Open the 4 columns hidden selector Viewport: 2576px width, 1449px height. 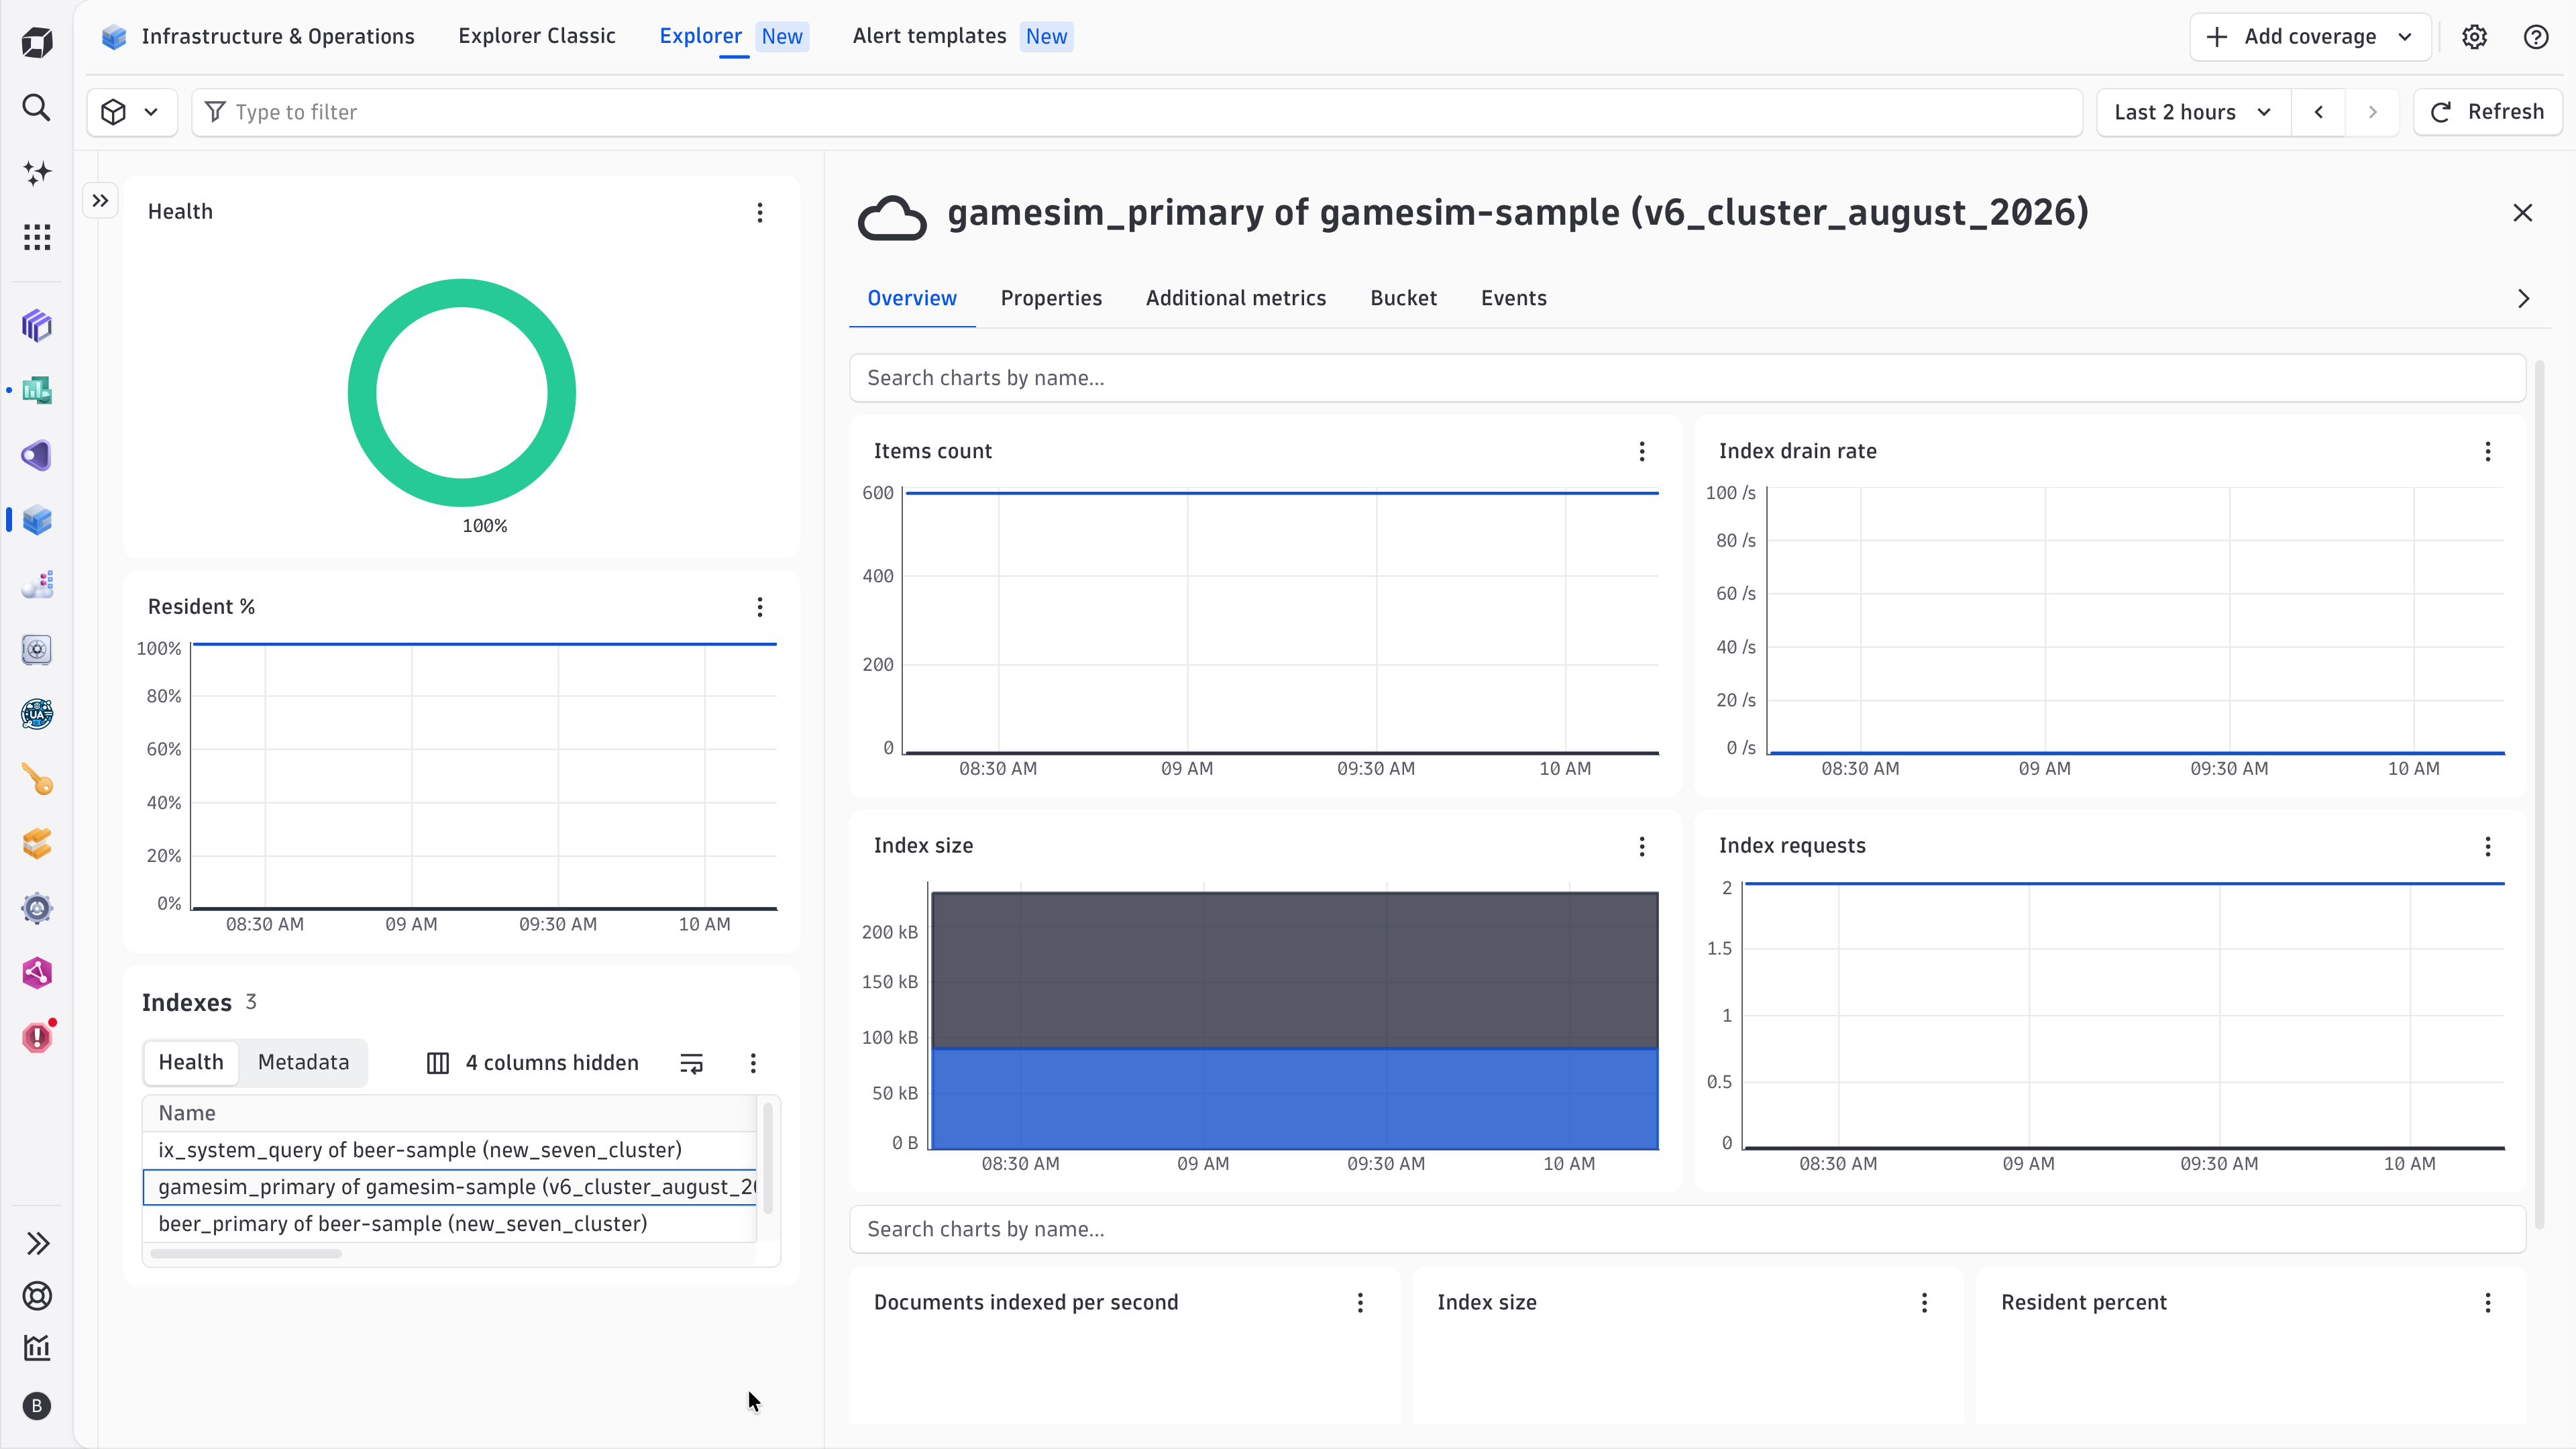pos(533,1063)
